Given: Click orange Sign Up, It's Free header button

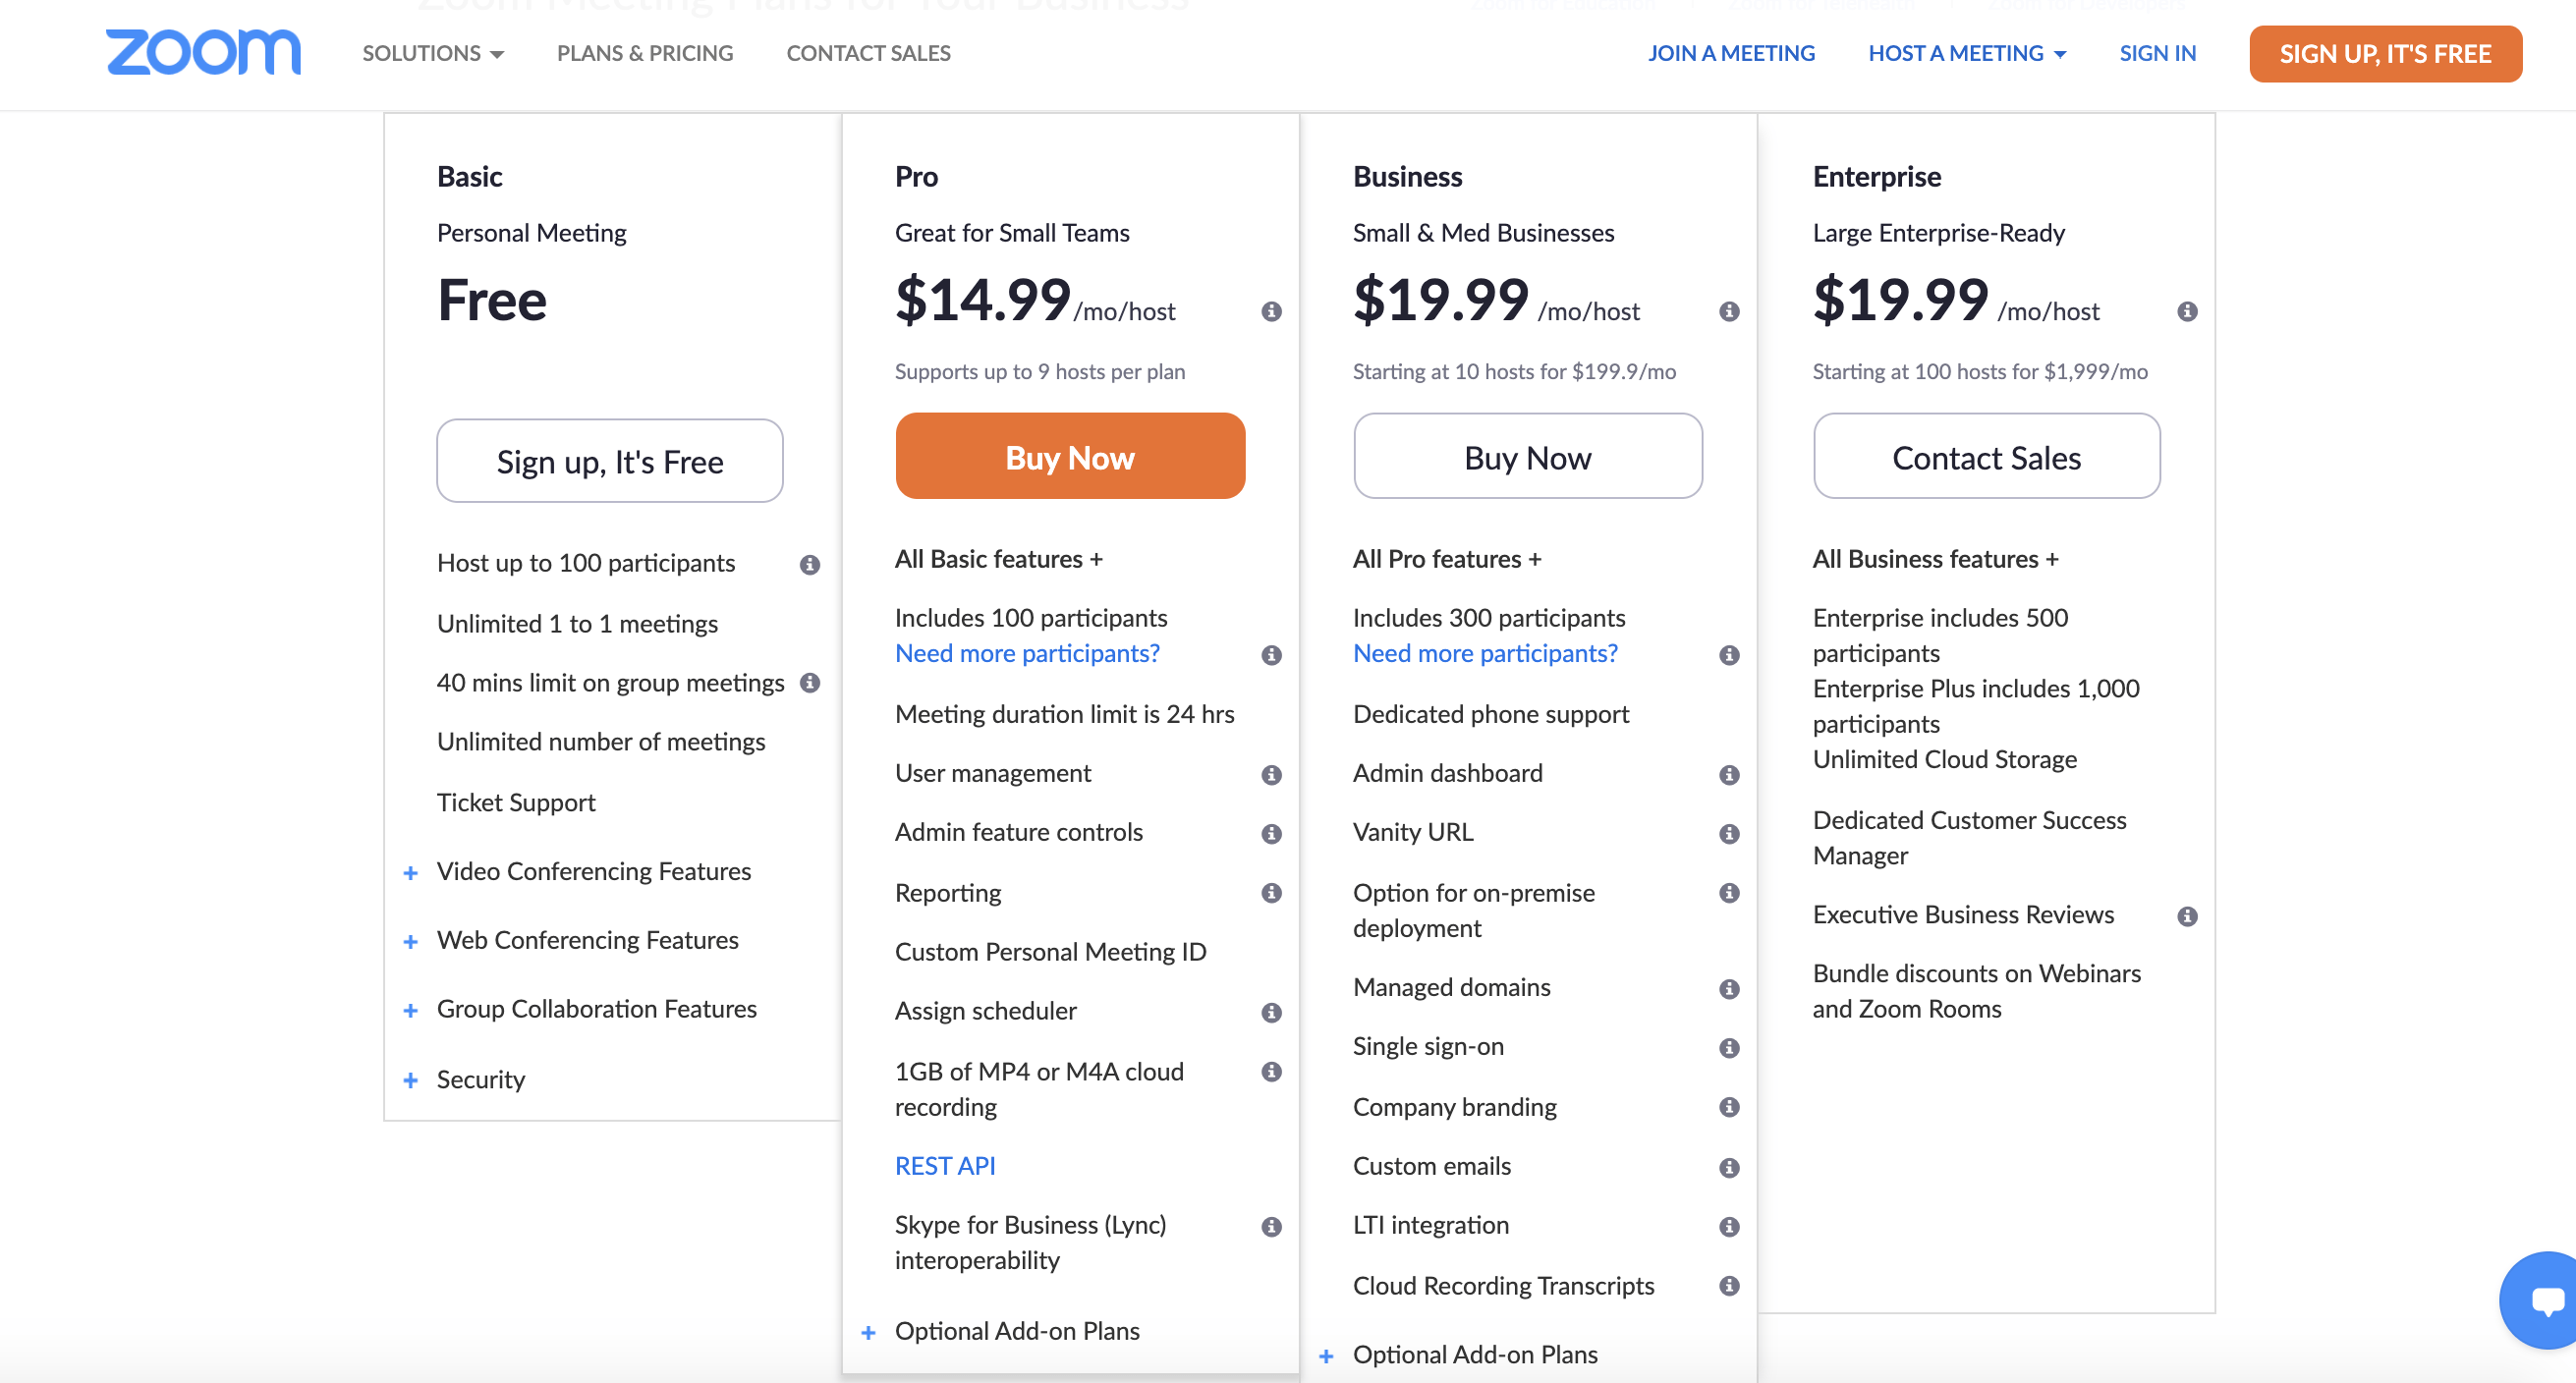Looking at the screenshot, I should pos(2385,53).
